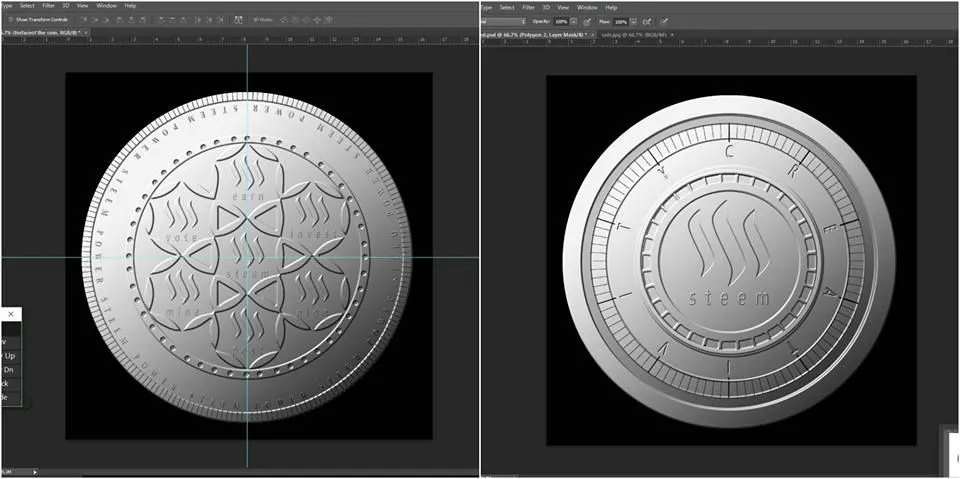Screen dimensions: 960x479
Task: Click Align vertical centers icon
Action: [95, 20]
